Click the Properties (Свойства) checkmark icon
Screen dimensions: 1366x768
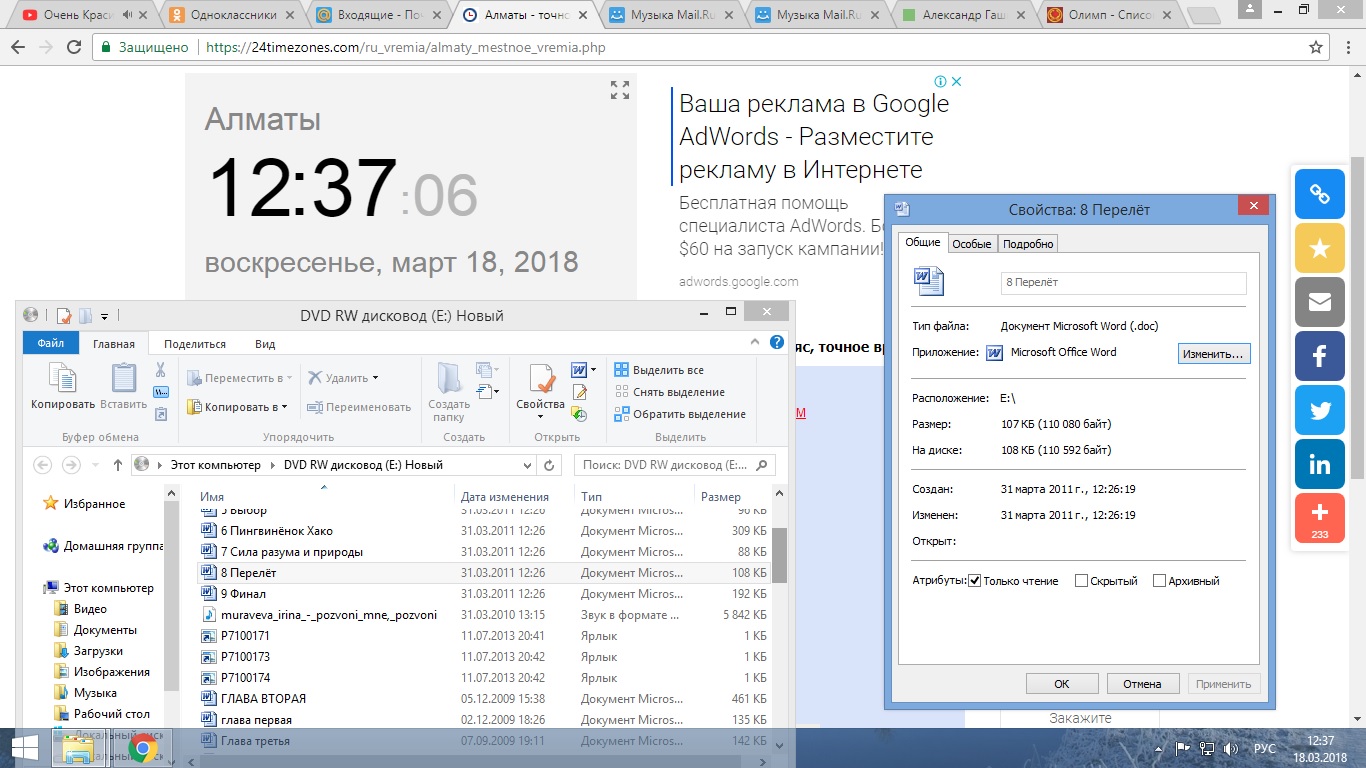tap(541, 378)
